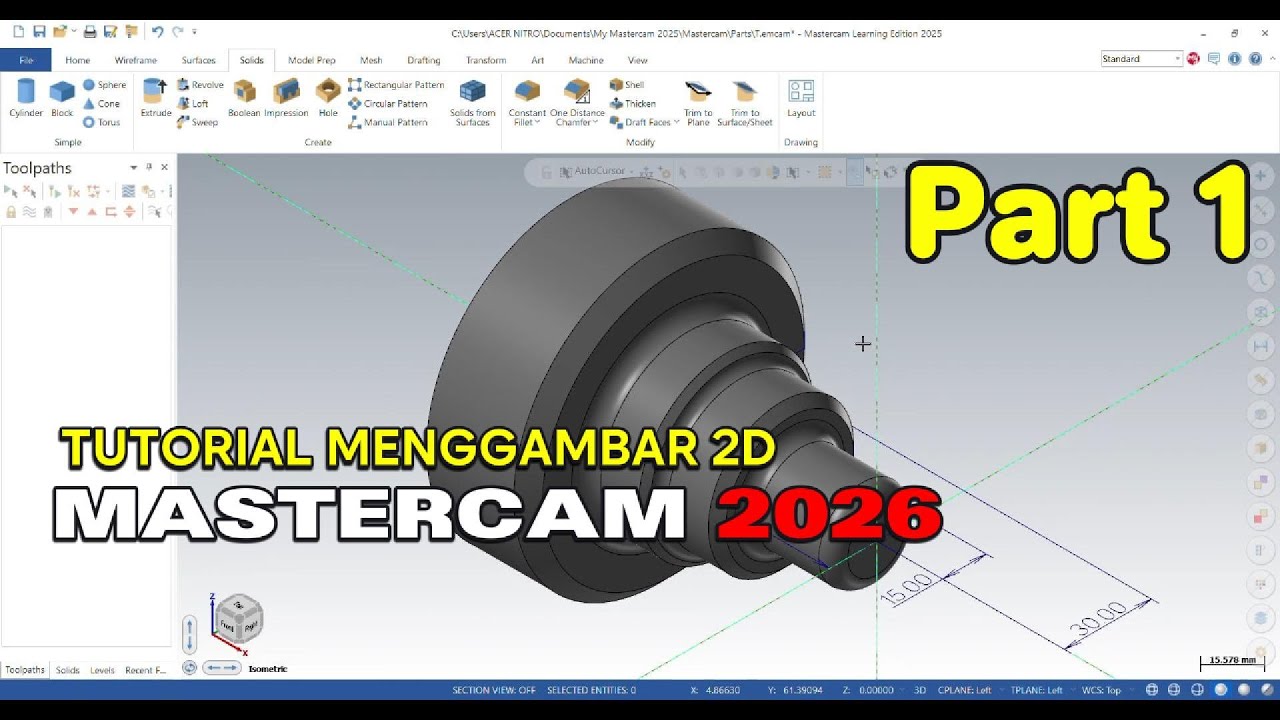Toggle wireframe display globe in status bar
This screenshot has height=720, width=1280.
tap(1152, 690)
